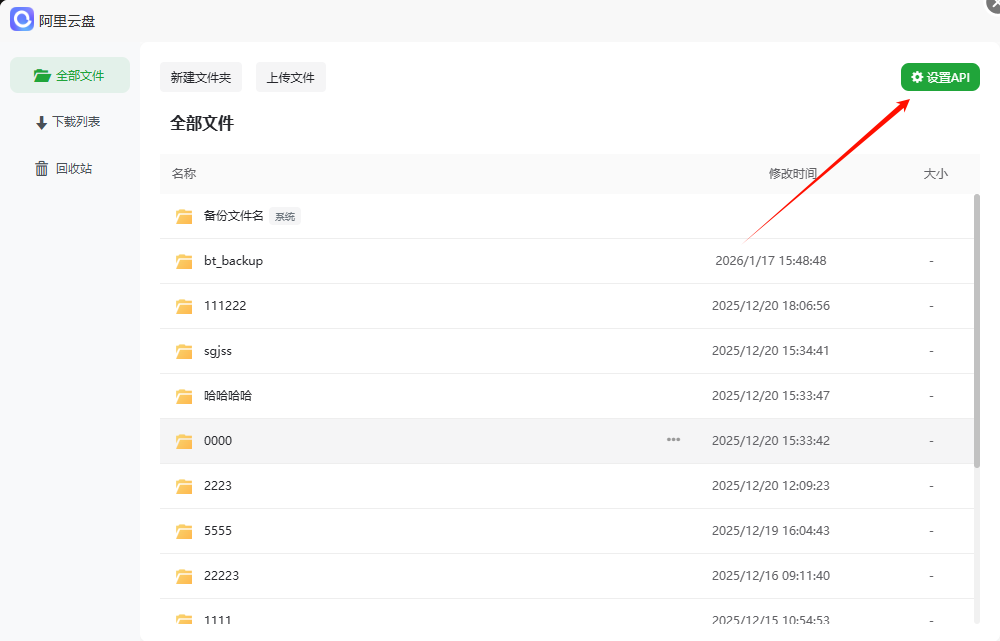Open the 2223 folder icon

(x=184, y=485)
